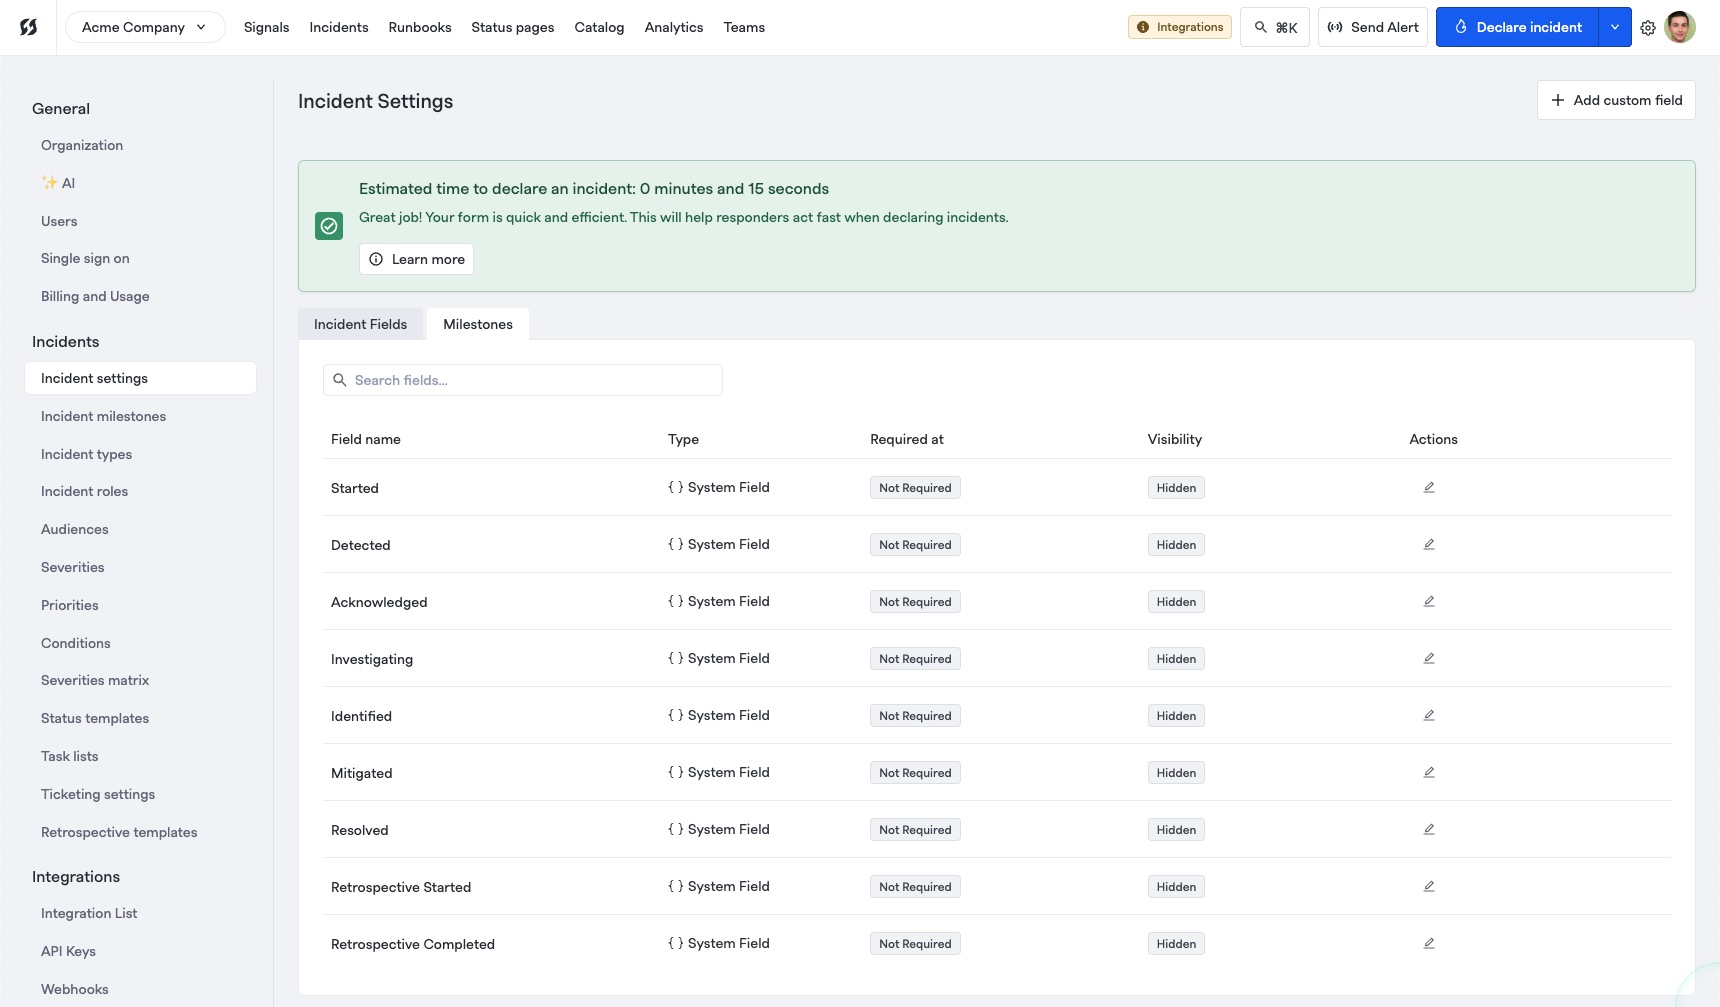Click the Visibility column header

tap(1175, 439)
